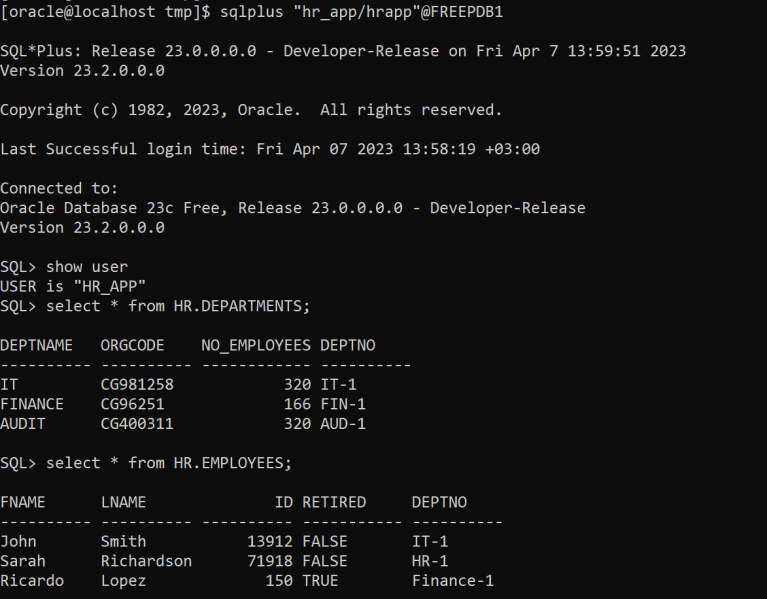The height and width of the screenshot is (599, 767).
Task: Click first name Ricardo
Action: (x=32, y=580)
